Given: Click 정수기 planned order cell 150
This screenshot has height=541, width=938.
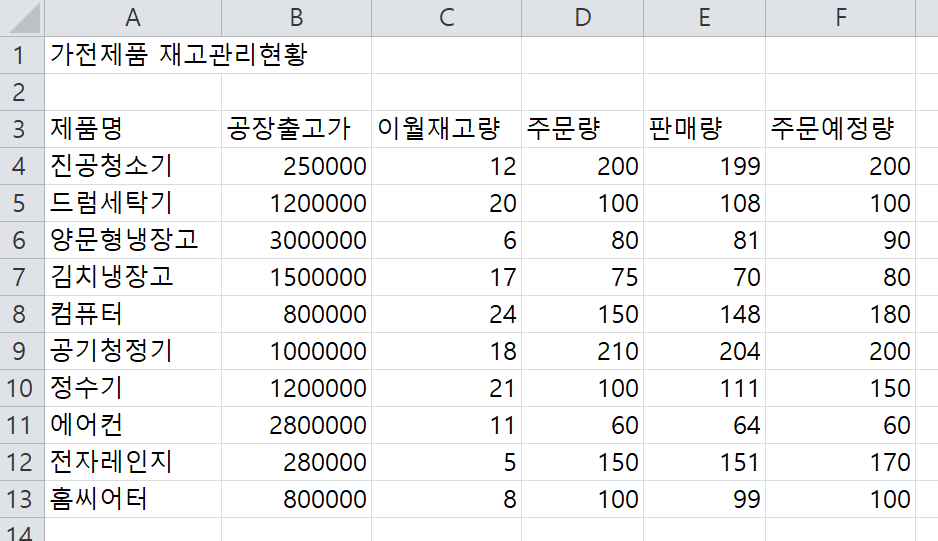Looking at the screenshot, I should 840,388.
